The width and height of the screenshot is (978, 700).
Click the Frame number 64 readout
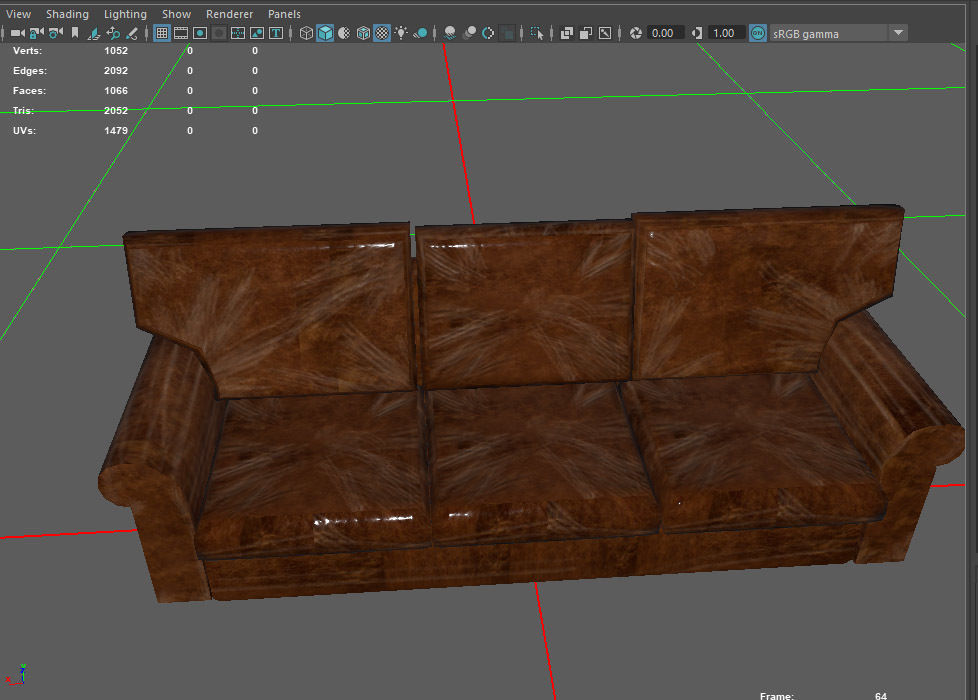(x=881, y=696)
